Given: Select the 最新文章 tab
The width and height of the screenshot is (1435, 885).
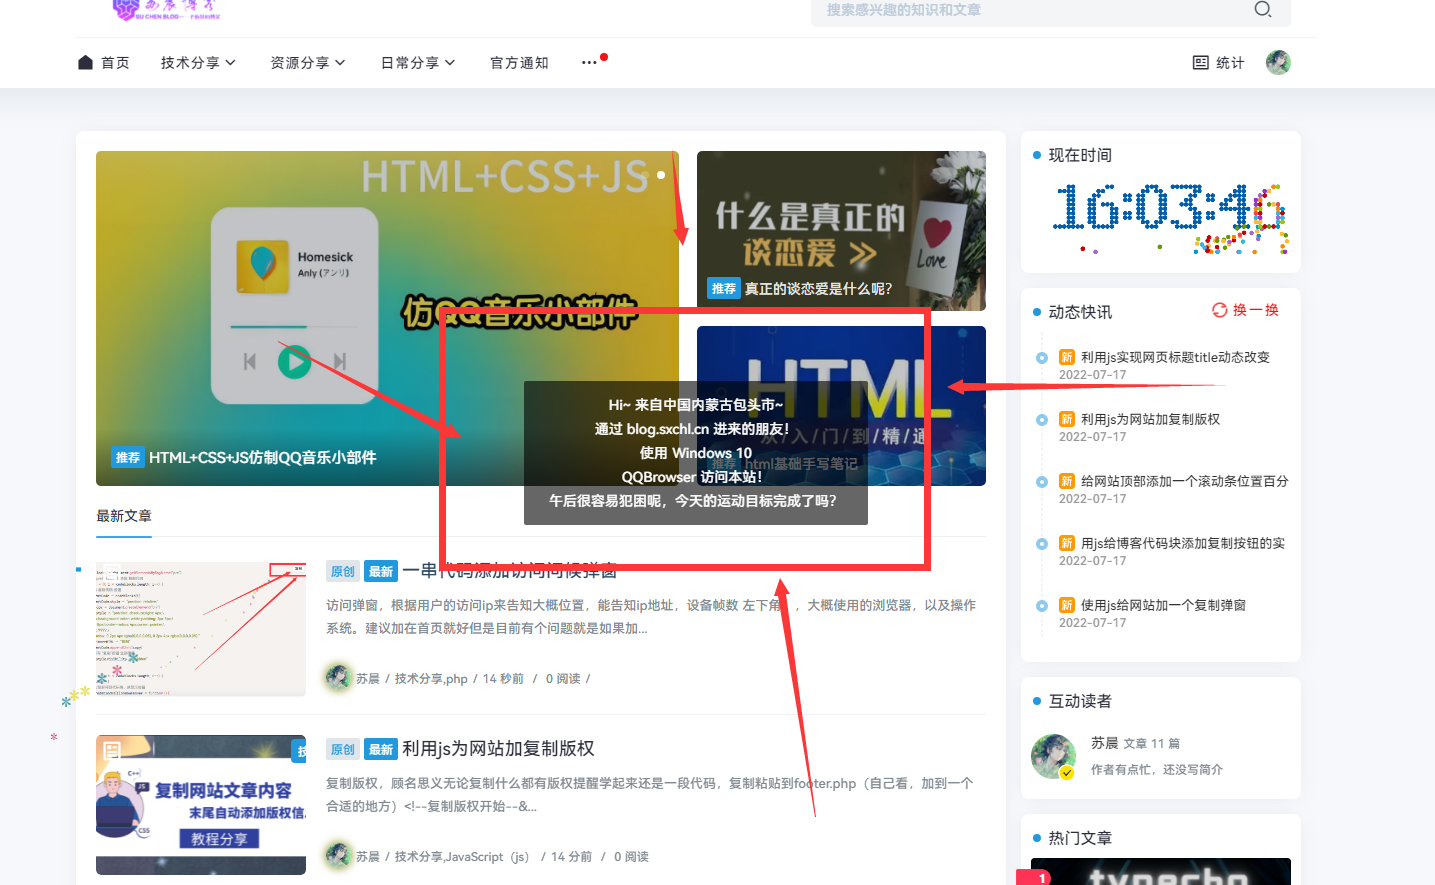Looking at the screenshot, I should 124,516.
